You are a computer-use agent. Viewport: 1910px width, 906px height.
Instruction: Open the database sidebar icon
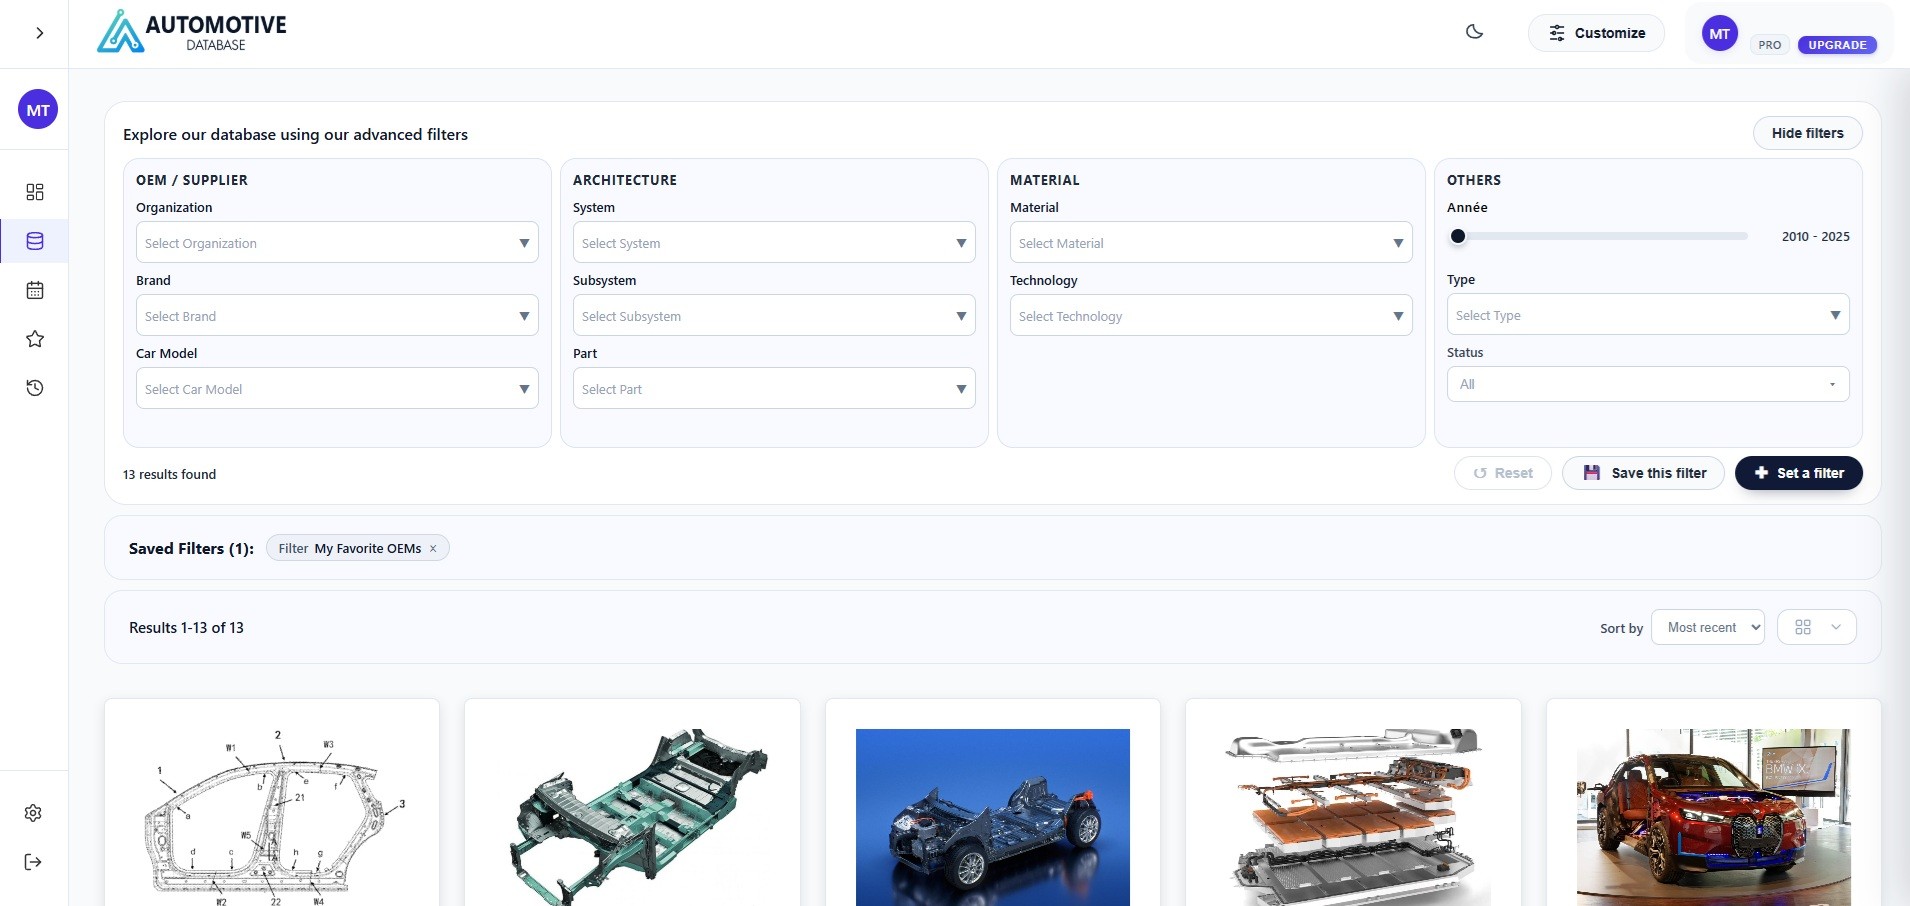pos(35,241)
